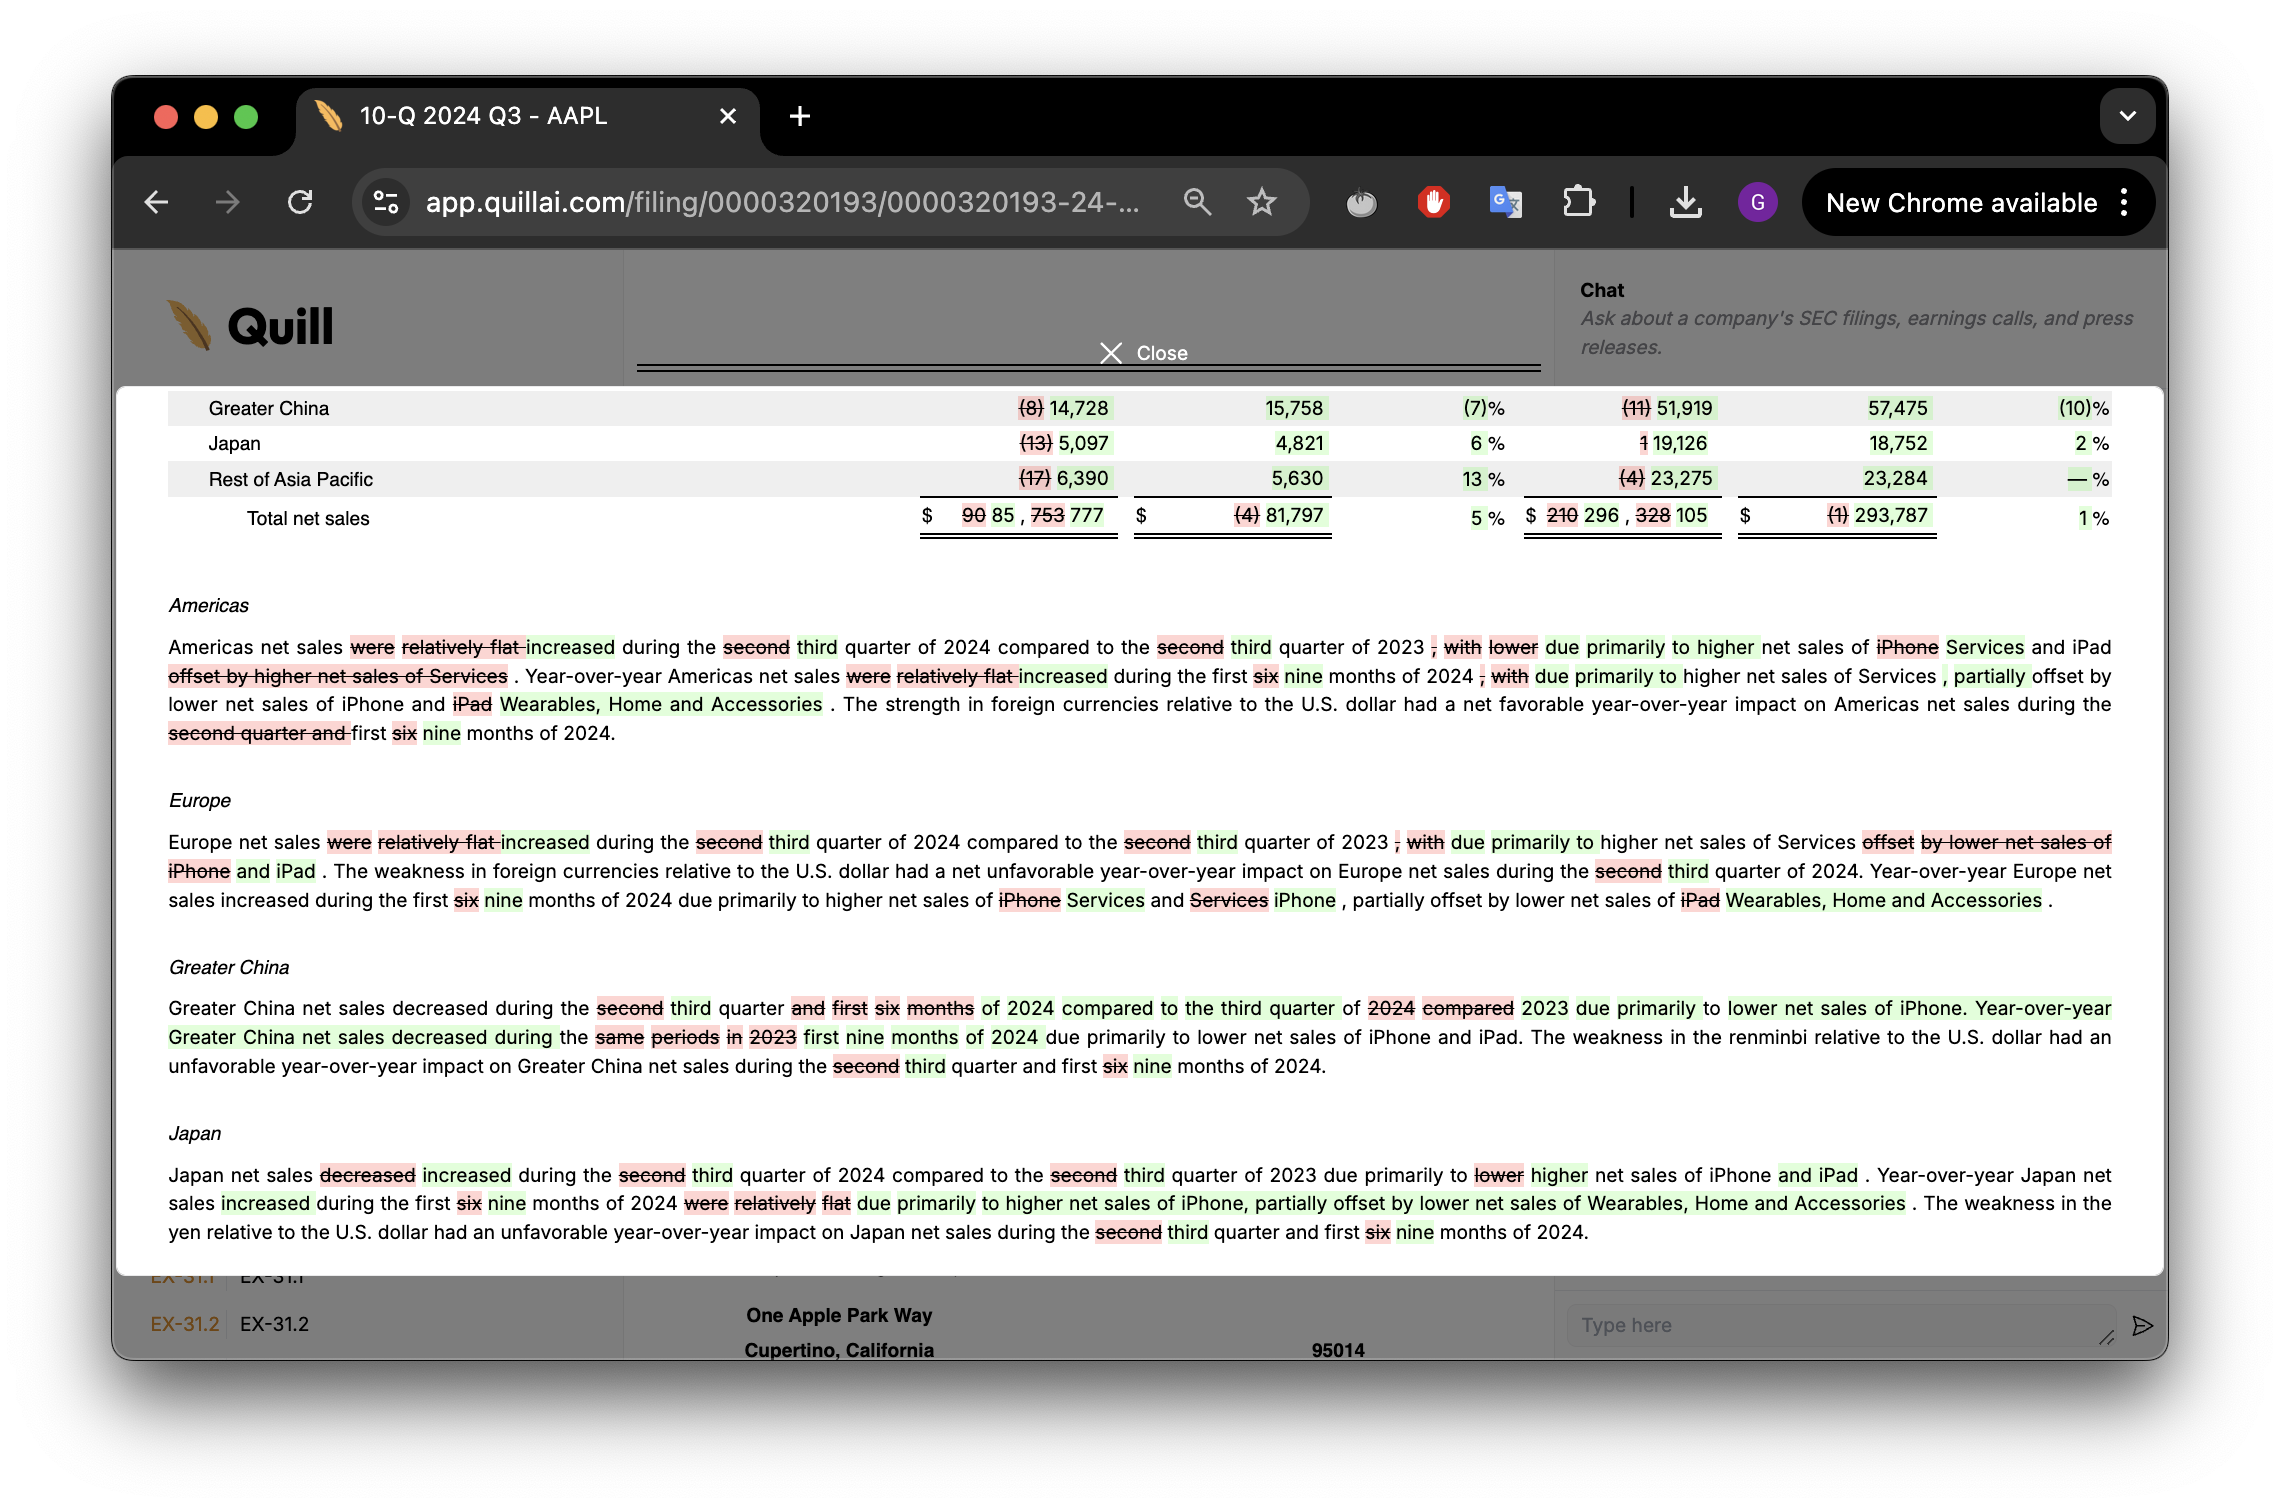Click the zoom magnifier icon in address bar
Image resolution: width=2280 pixels, height=1508 pixels.
click(x=1197, y=203)
